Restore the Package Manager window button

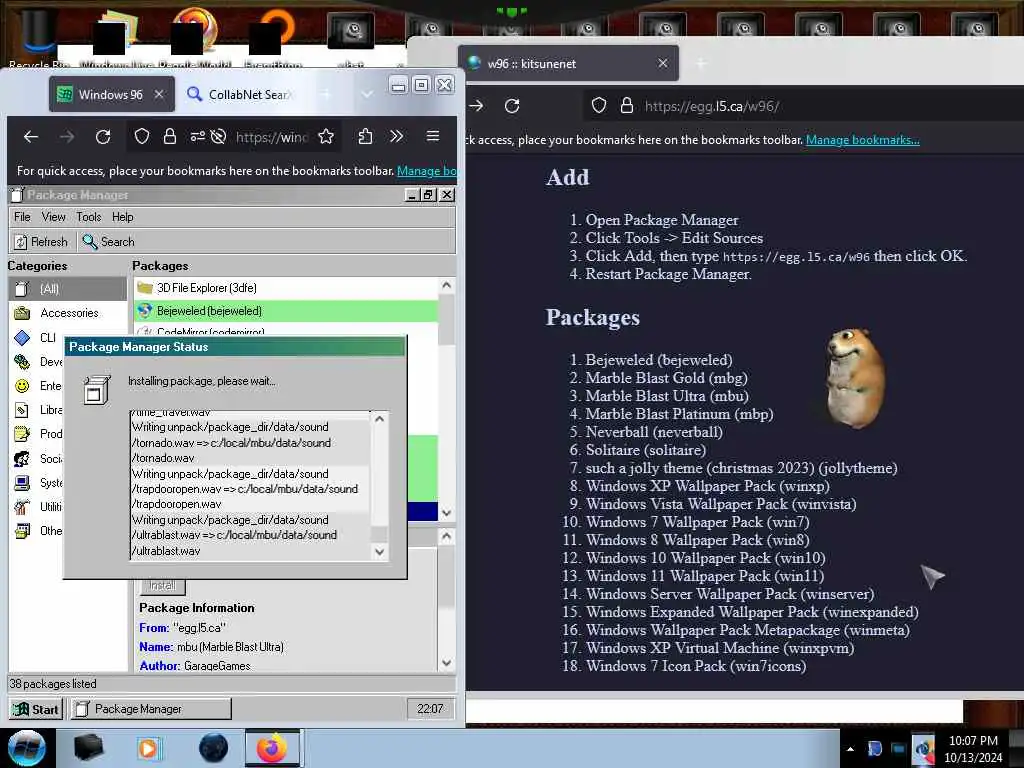pos(428,195)
